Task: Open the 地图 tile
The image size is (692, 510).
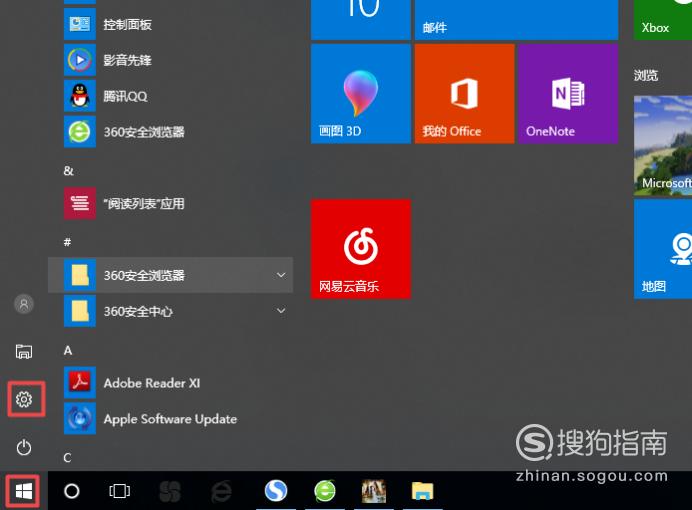Action: pos(663,249)
